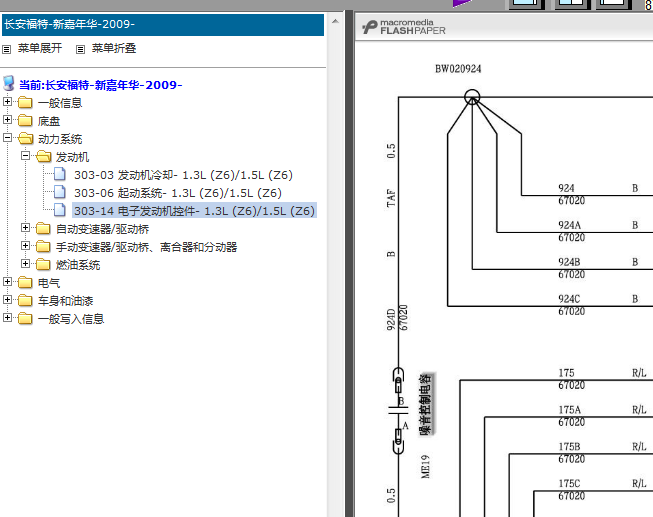Open document 303-06 起动系统
The height and width of the screenshot is (517, 653).
pos(178,193)
